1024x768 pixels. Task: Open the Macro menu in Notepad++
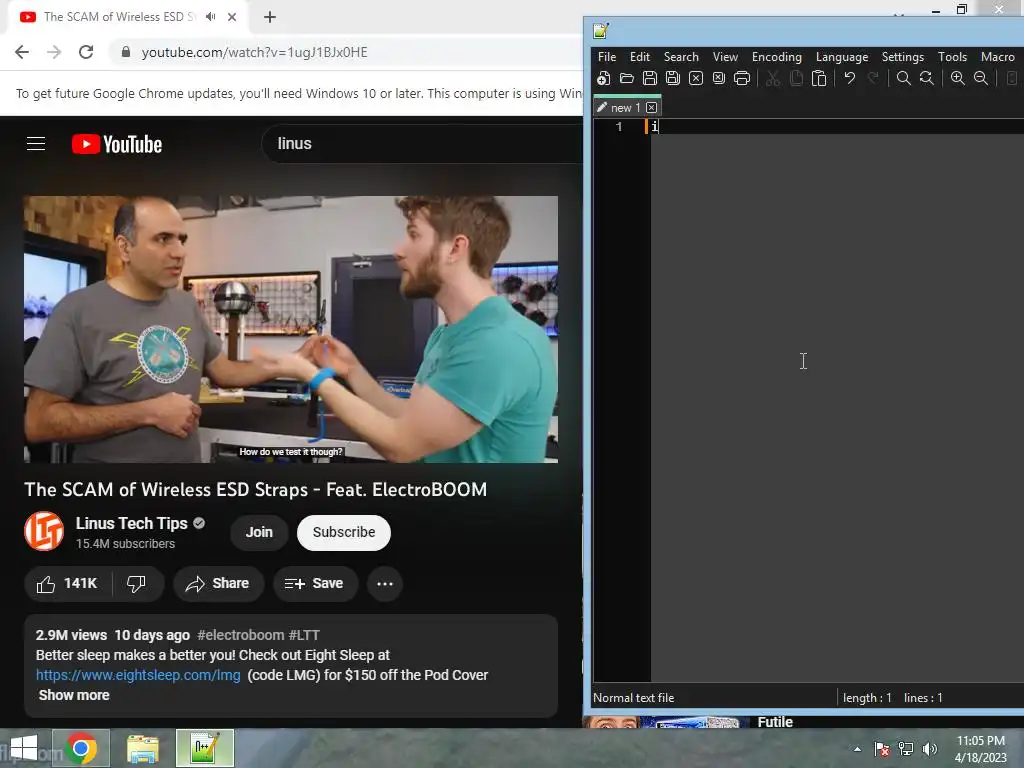[x=997, y=57]
